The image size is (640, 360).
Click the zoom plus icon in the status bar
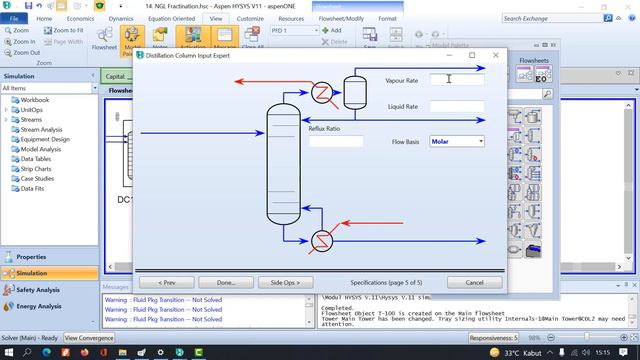624,338
